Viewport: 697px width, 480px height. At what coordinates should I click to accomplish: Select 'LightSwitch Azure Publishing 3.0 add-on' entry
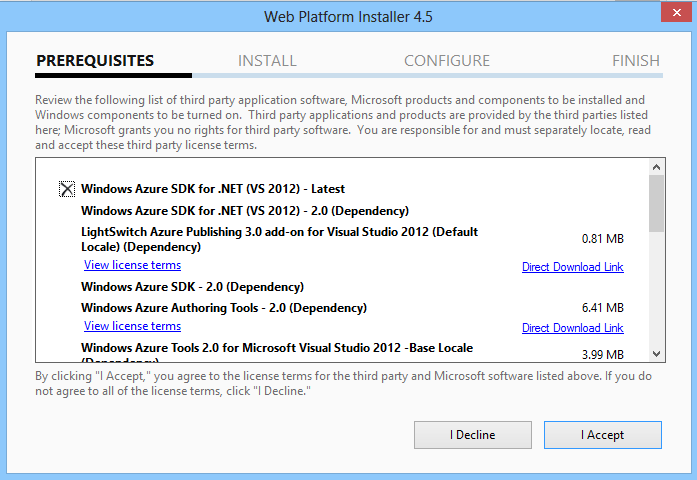pyautogui.click(x=280, y=239)
